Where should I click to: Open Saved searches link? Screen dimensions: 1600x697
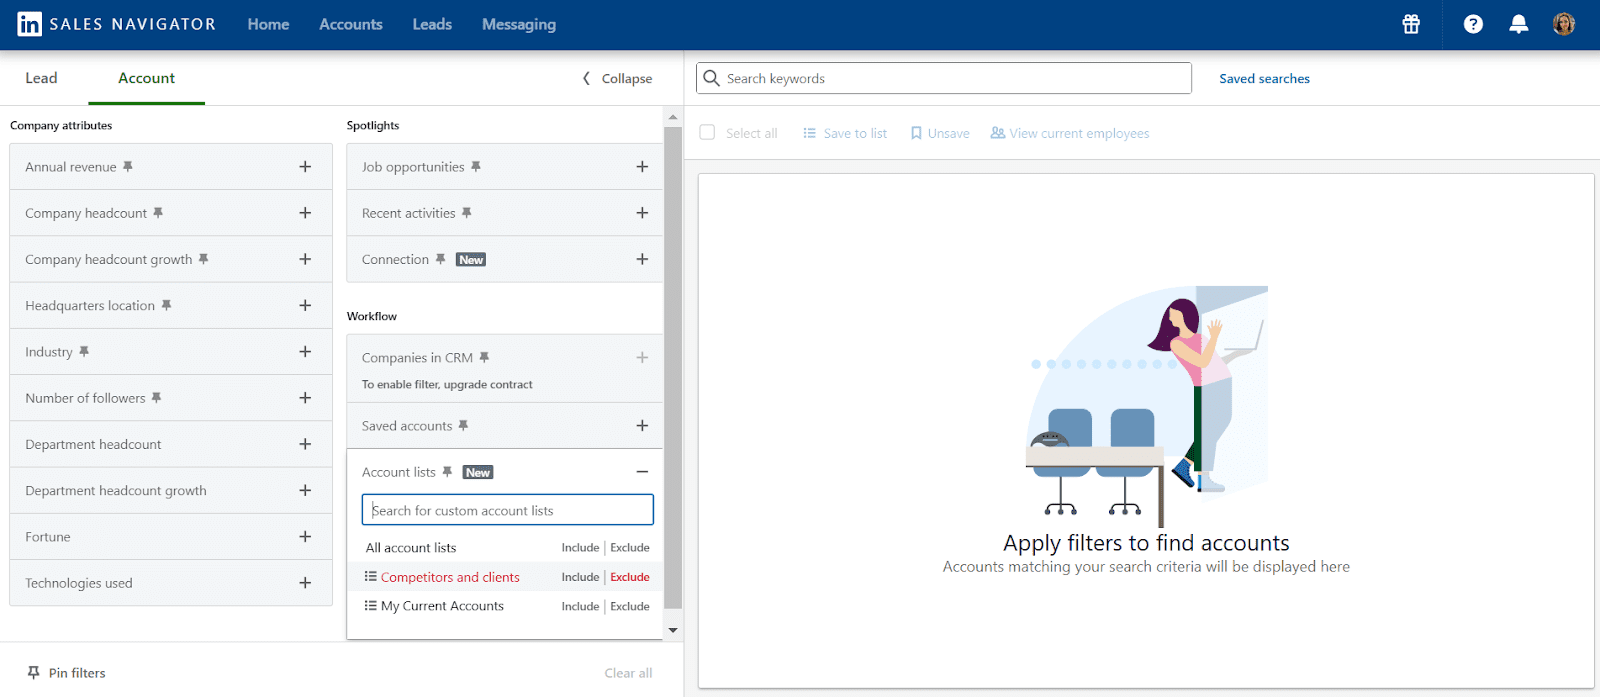coord(1264,79)
